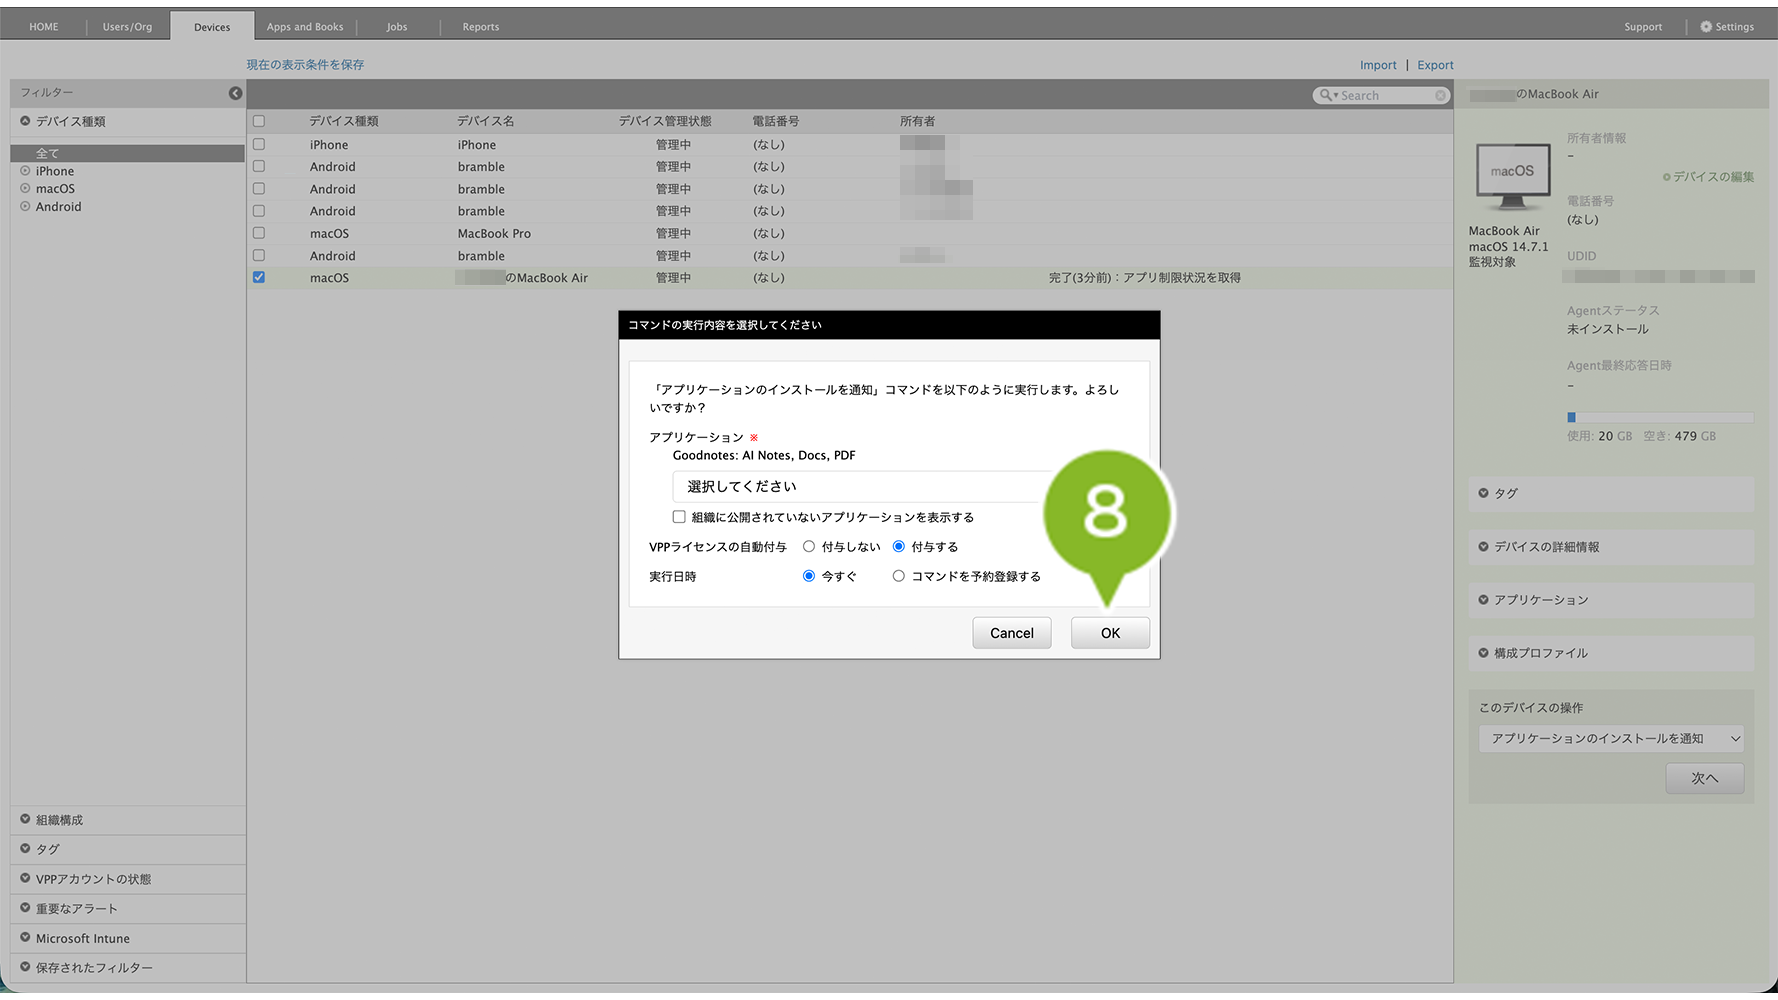Image resolution: width=1778 pixels, height=1000 pixels.
Task: Sort by デバイス管理状態 column header
Action: click(x=665, y=121)
